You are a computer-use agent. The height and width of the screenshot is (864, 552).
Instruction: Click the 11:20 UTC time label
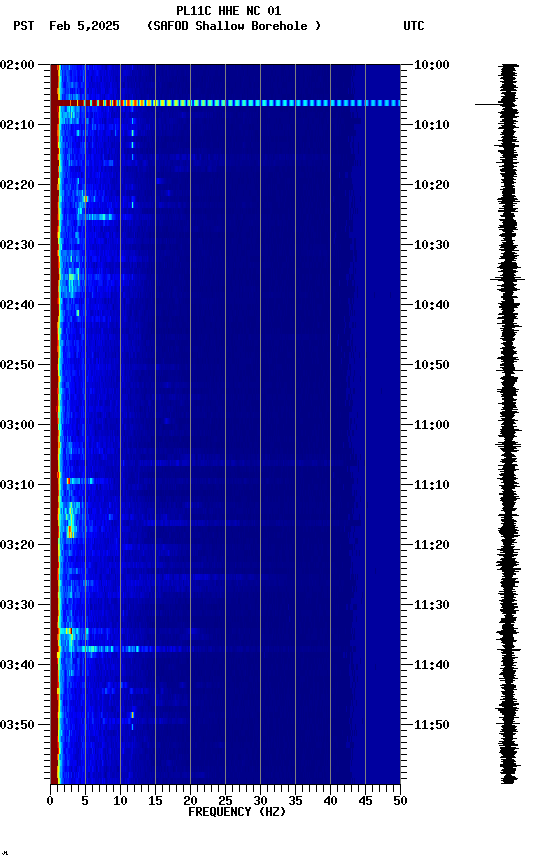tap(432, 545)
